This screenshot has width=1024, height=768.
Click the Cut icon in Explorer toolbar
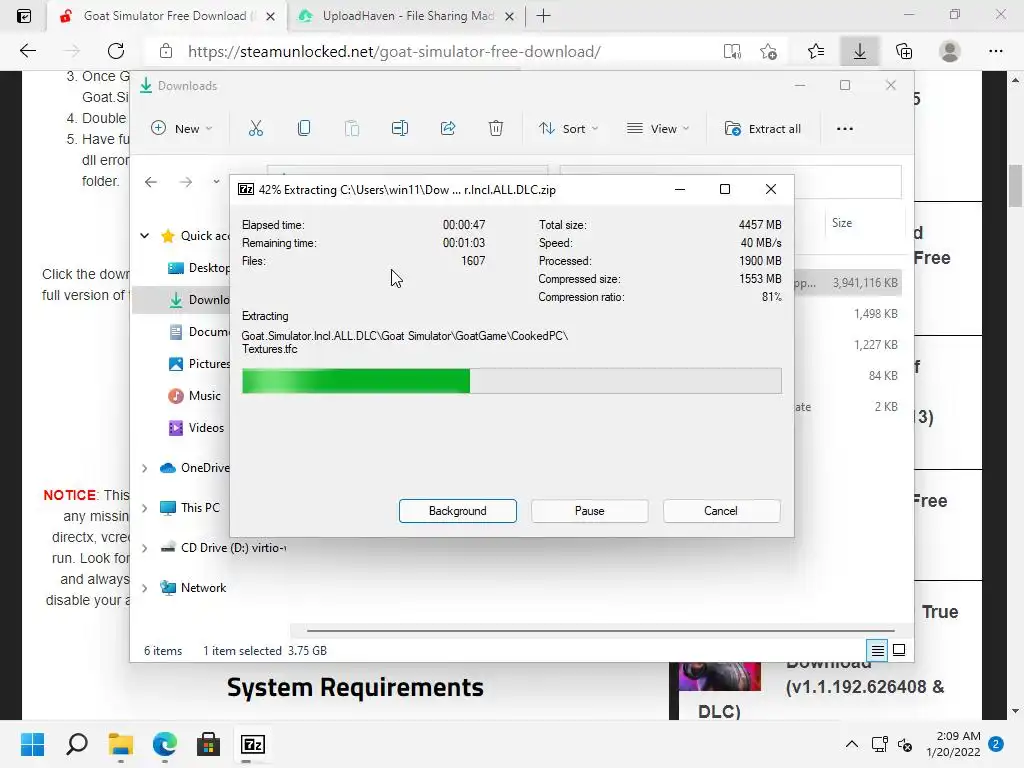coord(256,129)
